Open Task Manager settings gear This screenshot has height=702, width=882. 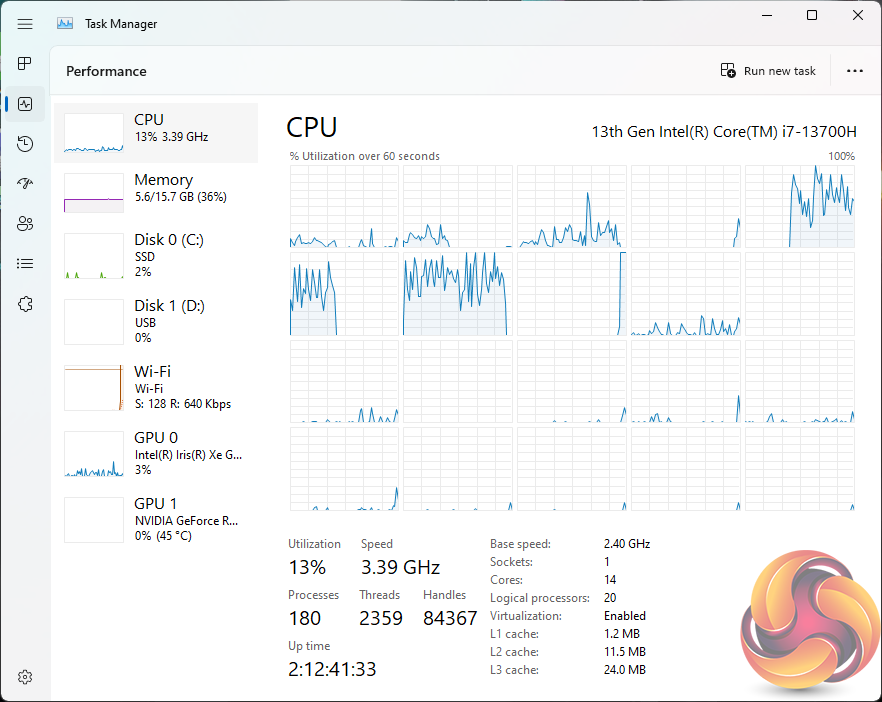tap(25, 677)
